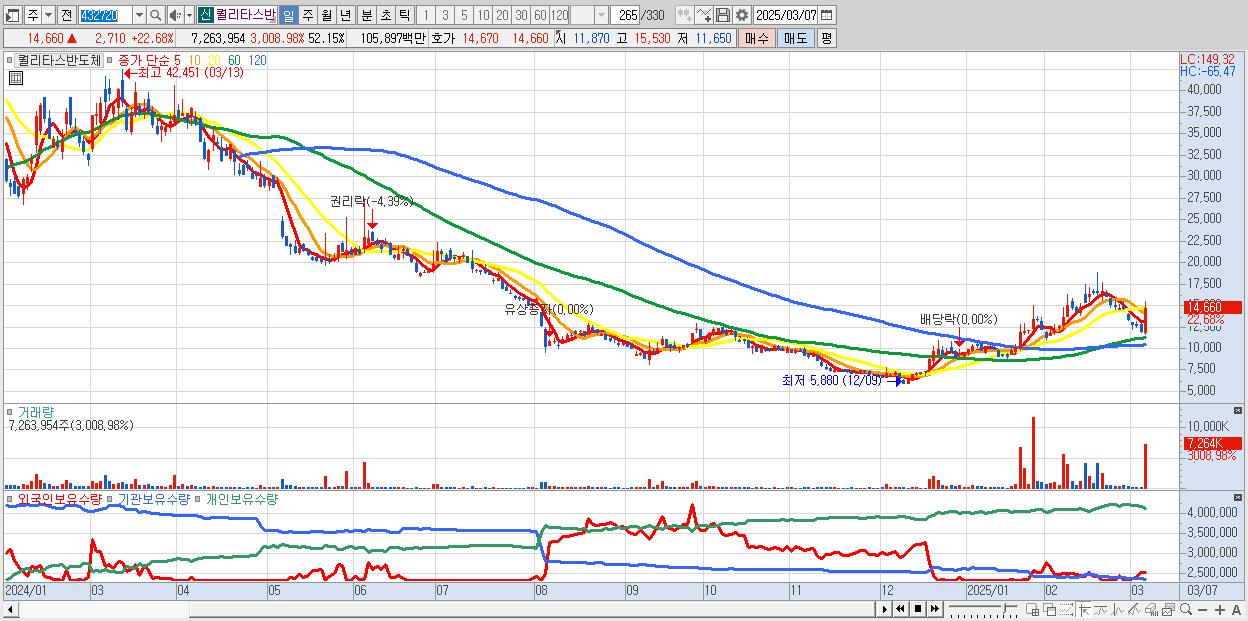Click the eraser with bars icon at the bottom
Screen dimensions: 1248x621
pyautogui.click(x=1152, y=610)
